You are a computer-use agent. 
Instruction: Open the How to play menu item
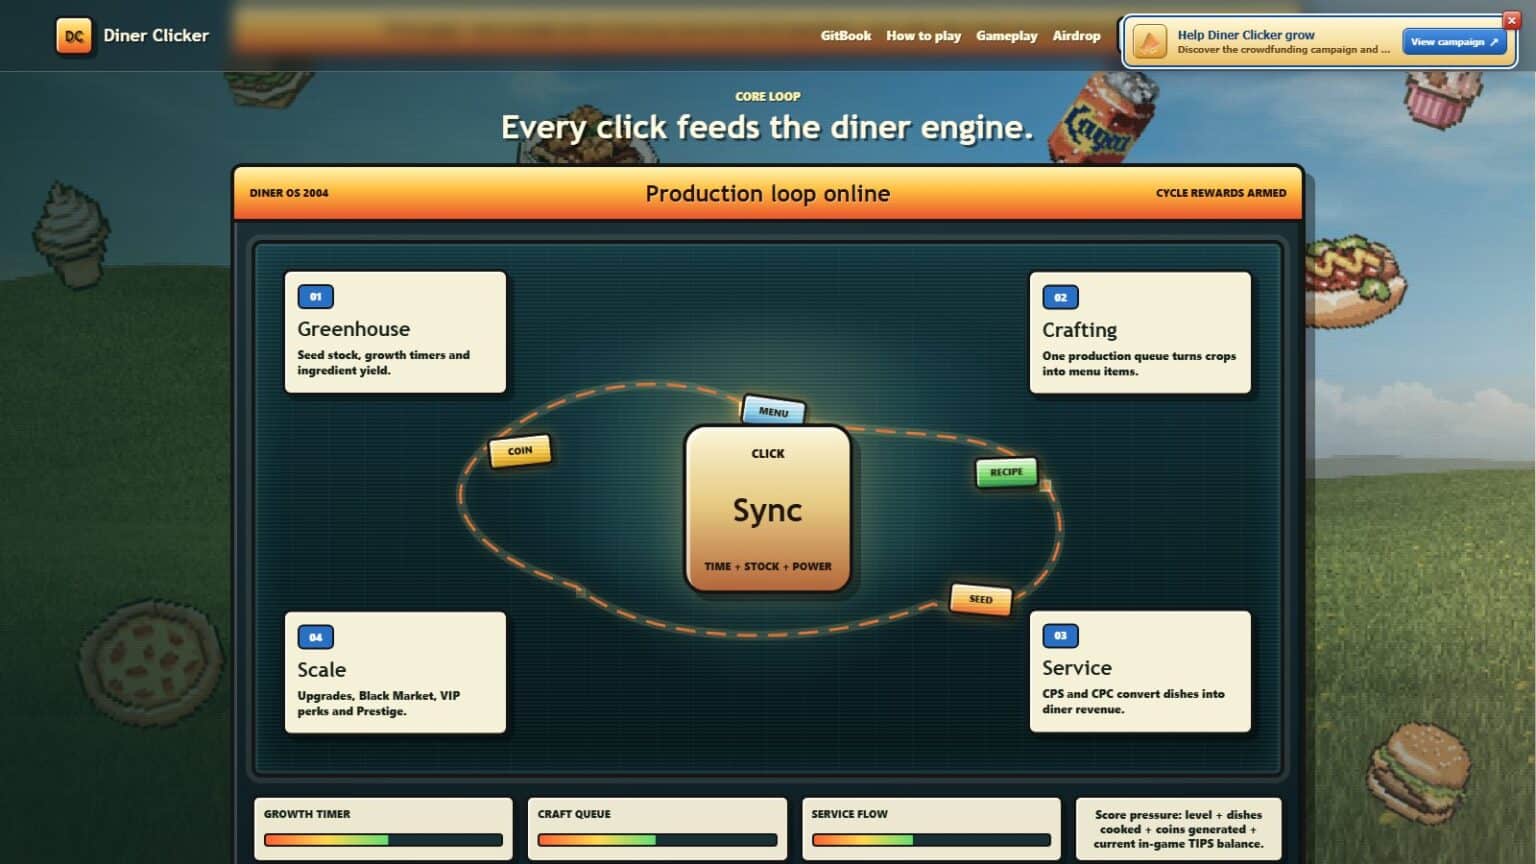coord(923,36)
